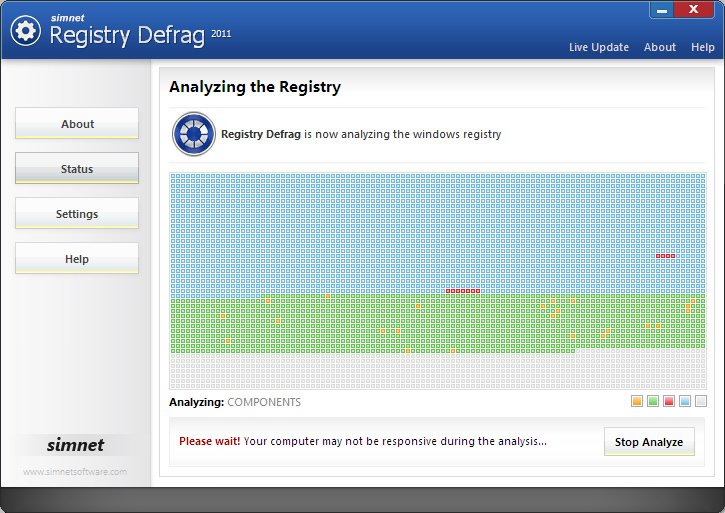Click the red legend square
Screen dimensions: 725x513
click(669, 402)
